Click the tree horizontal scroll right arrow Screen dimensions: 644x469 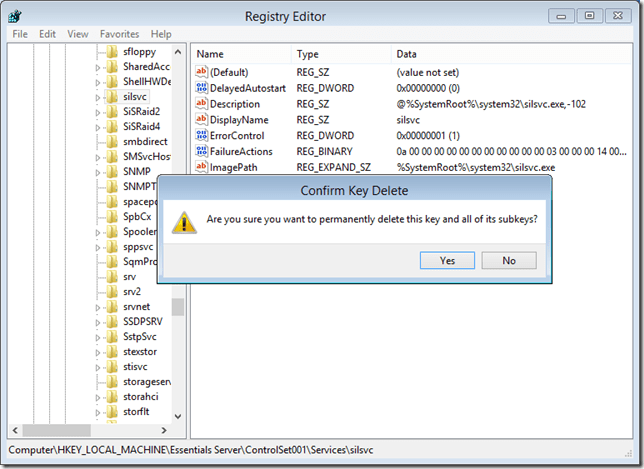pyautogui.click(x=164, y=430)
